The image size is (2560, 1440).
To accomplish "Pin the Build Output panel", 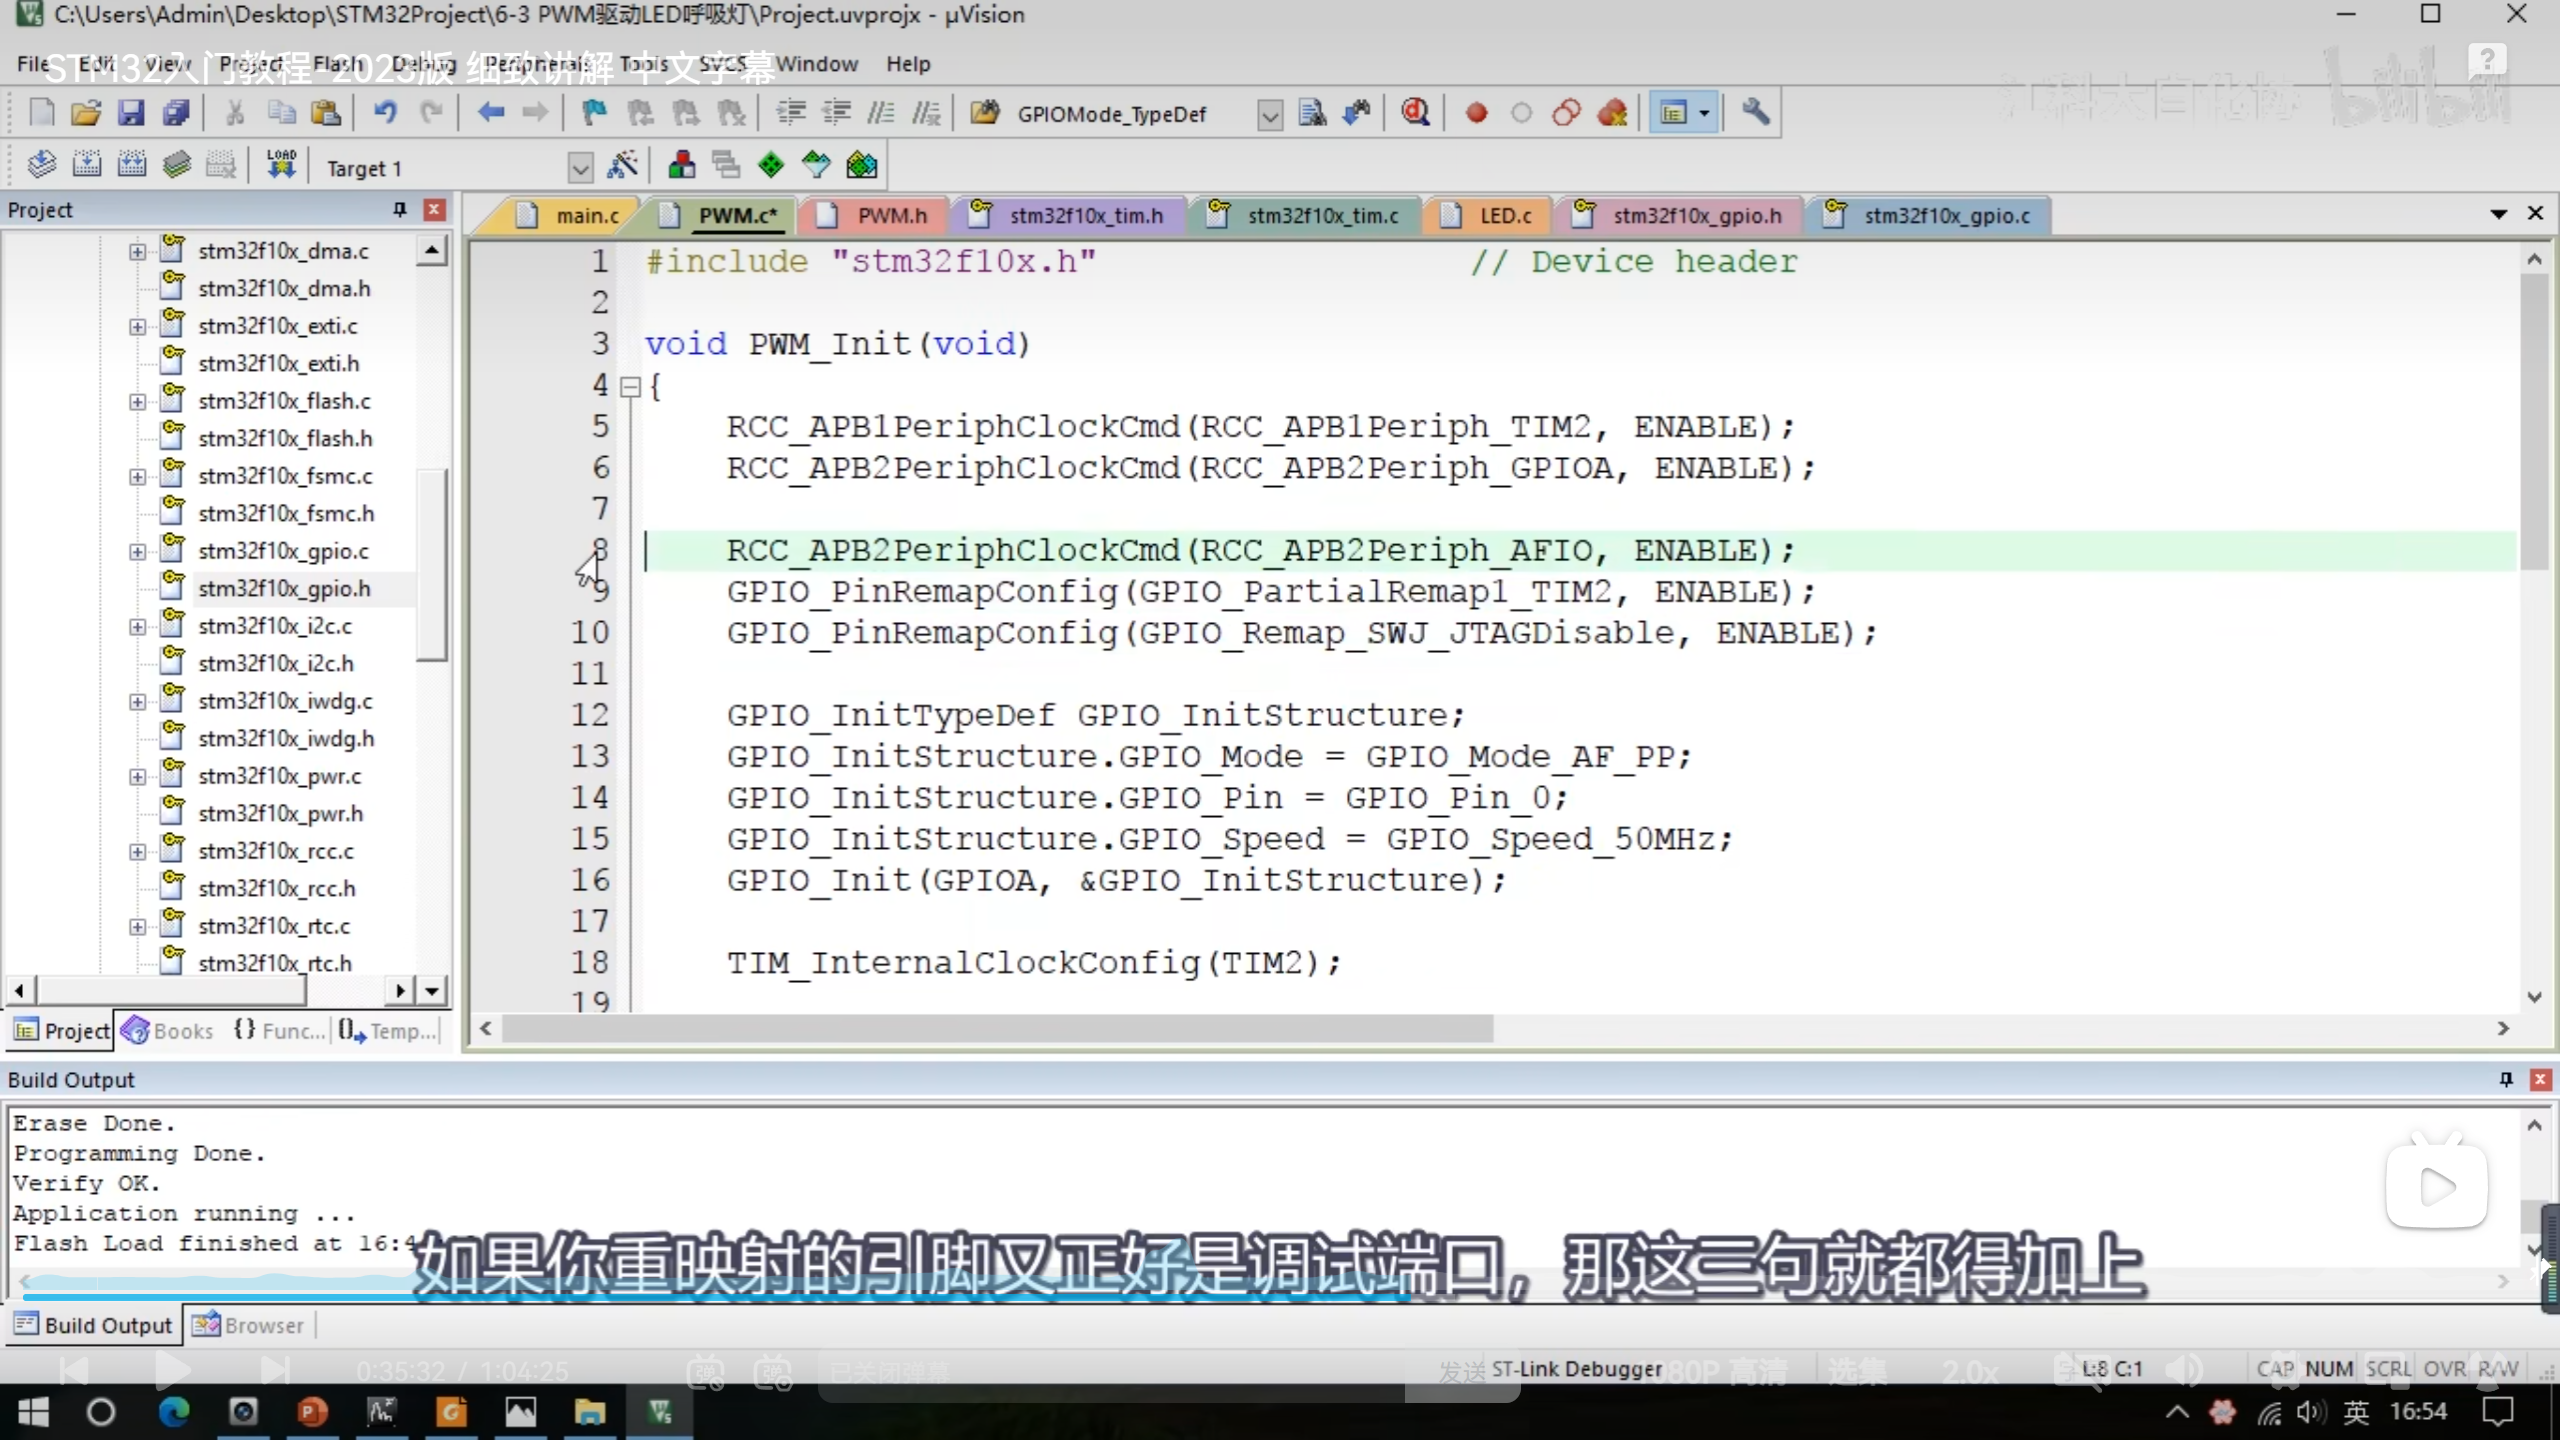I will point(2506,1079).
